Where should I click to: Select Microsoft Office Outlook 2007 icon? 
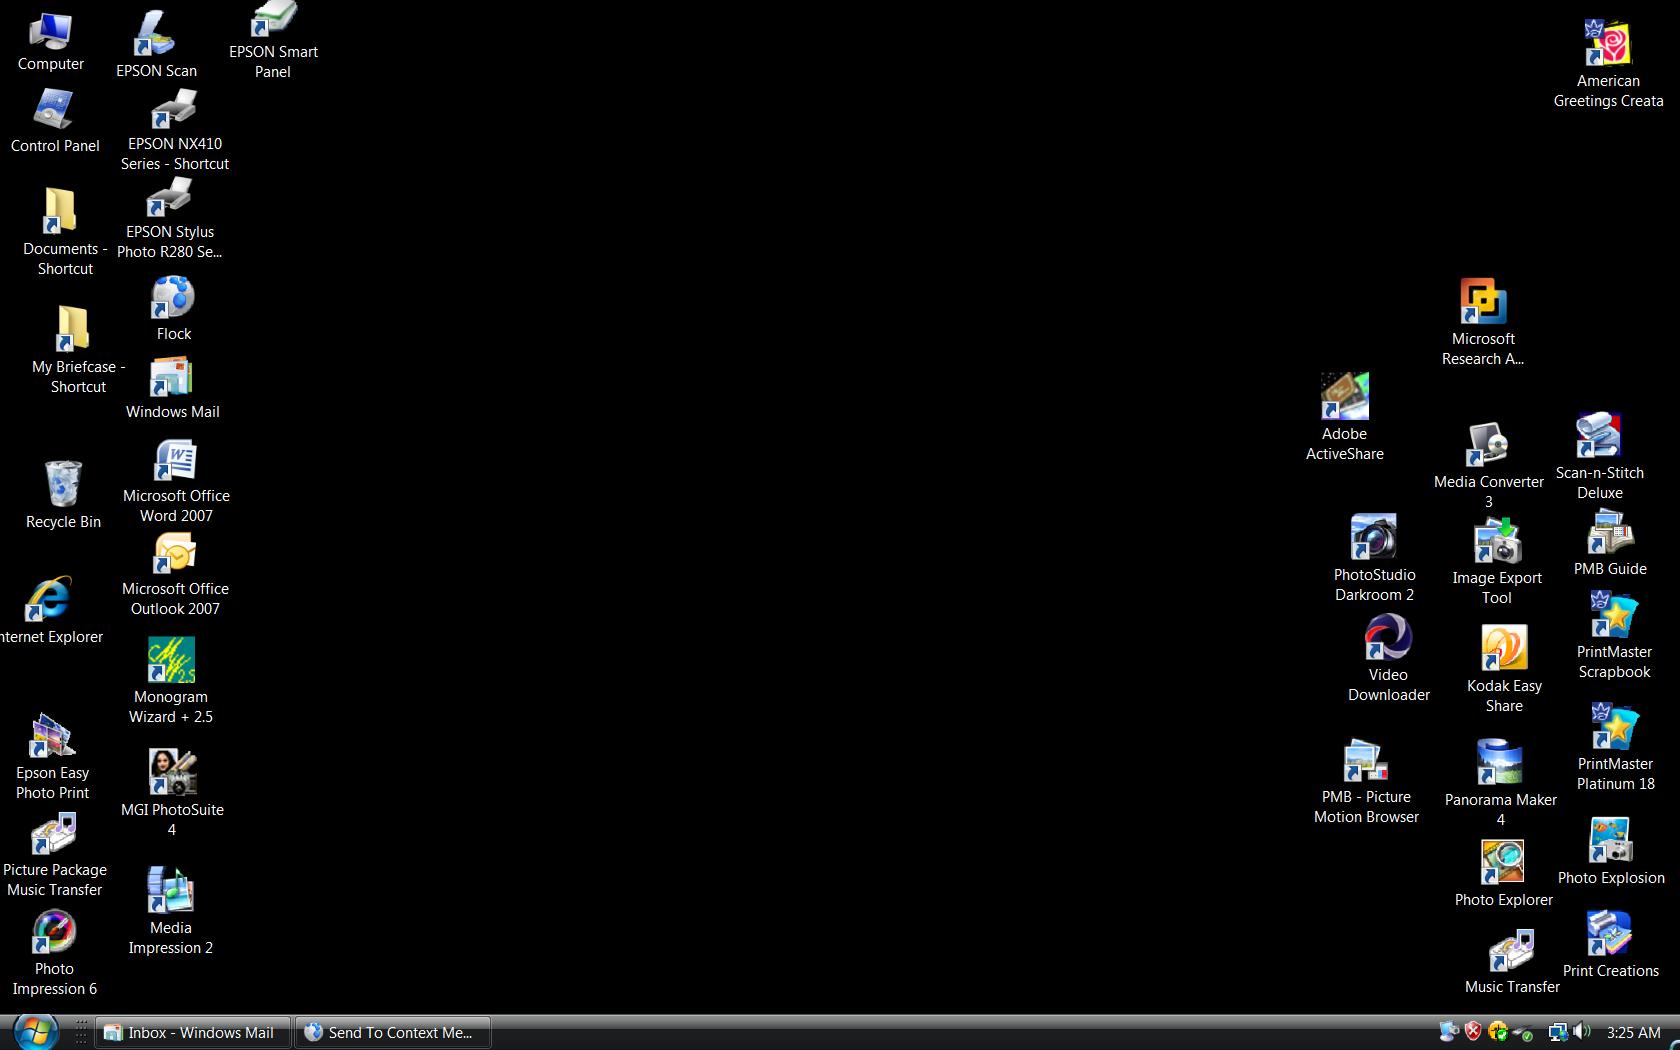(x=175, y=554)
